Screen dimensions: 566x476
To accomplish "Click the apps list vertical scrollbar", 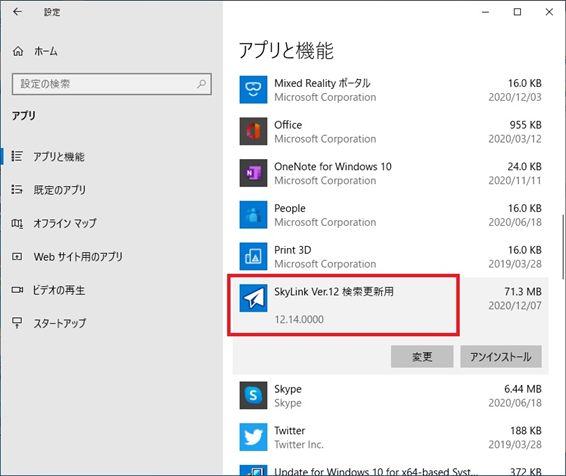I will (x=563, y=247).
